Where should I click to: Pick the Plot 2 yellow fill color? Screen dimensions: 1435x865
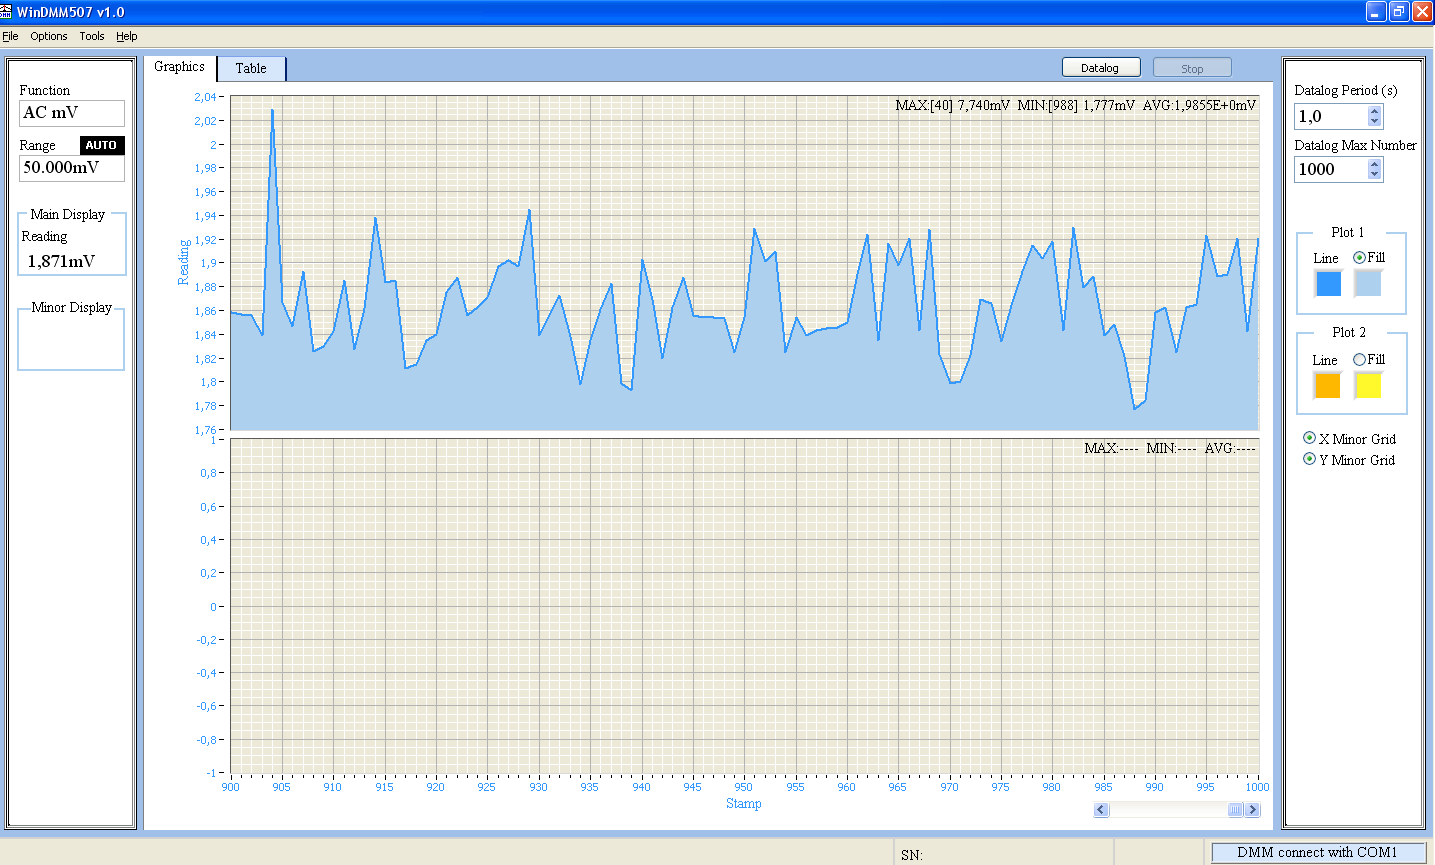click(1368, 385)
